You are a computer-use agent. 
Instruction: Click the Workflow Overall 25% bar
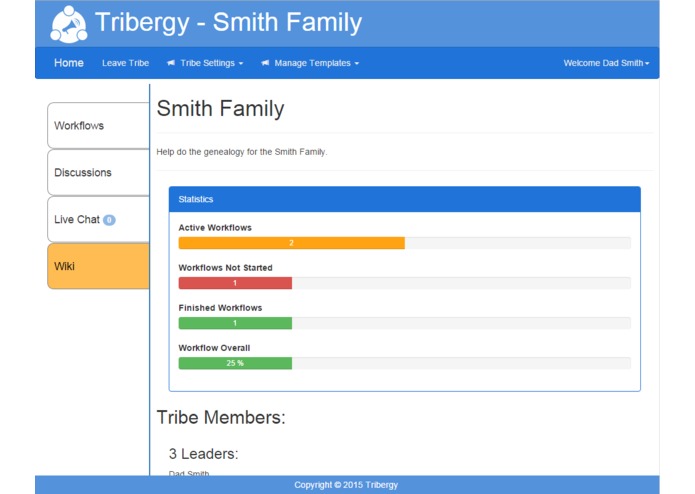tap(235, 363)
